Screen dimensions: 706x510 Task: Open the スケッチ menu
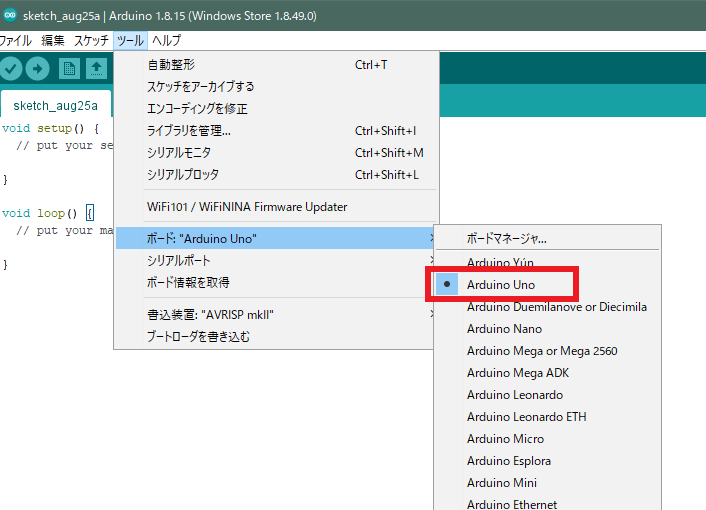[91, 41]
